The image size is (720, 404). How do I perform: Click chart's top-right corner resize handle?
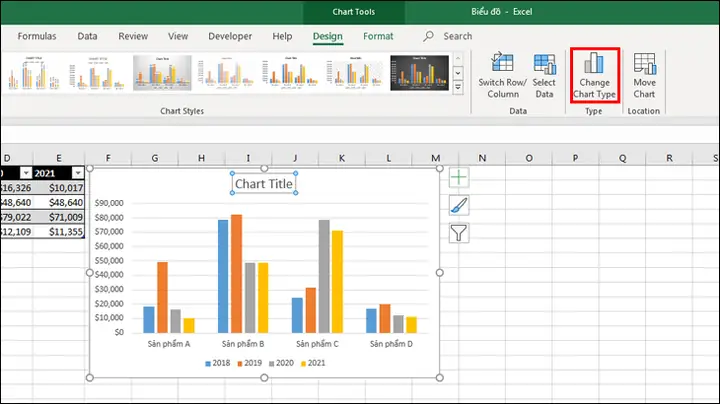tap(439, 168)
